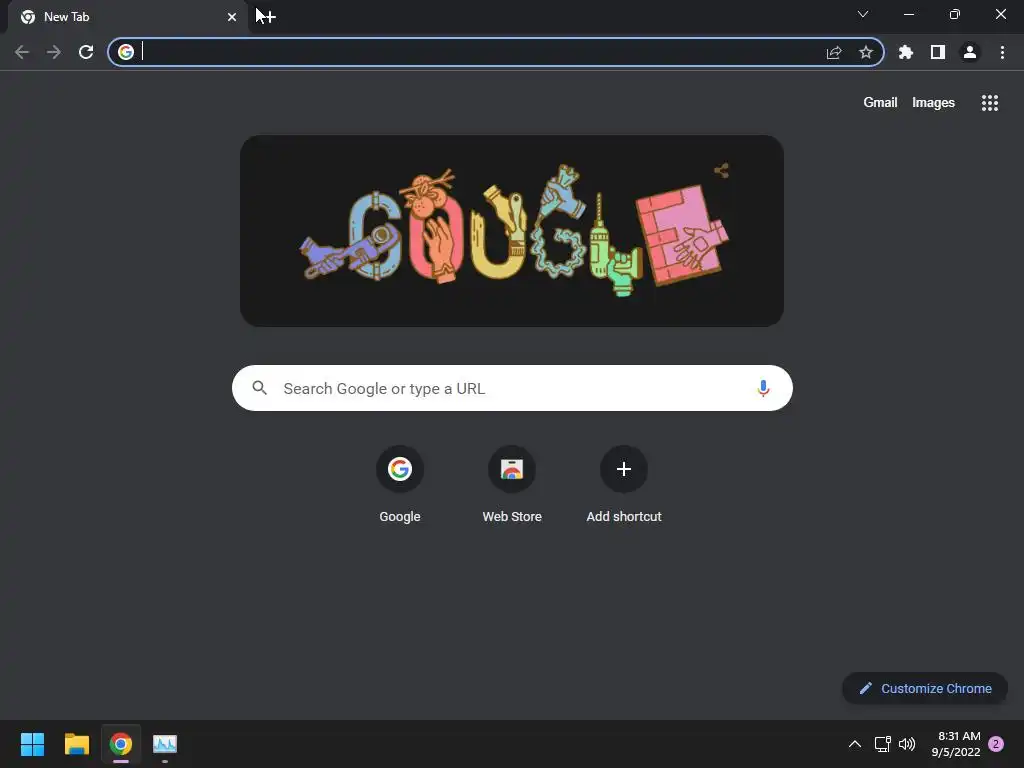The width and height of the screenshot is (1024, 768).
Task: Go back with the back arrow
Action: pyautogui.click(x=22, y=52)
